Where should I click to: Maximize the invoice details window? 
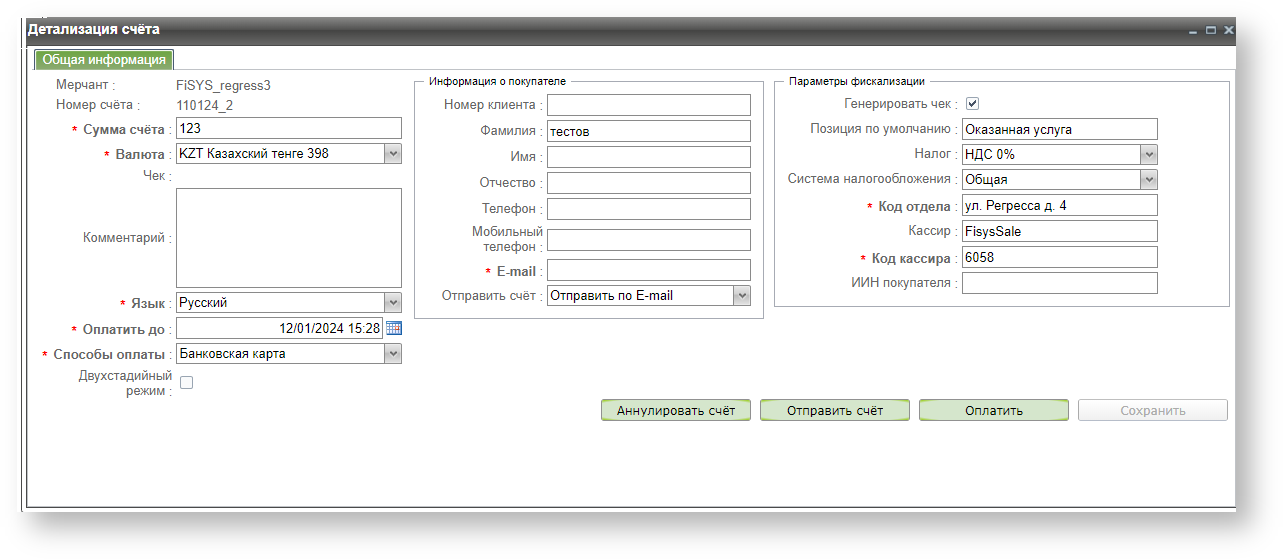[x=1211, y=31]
